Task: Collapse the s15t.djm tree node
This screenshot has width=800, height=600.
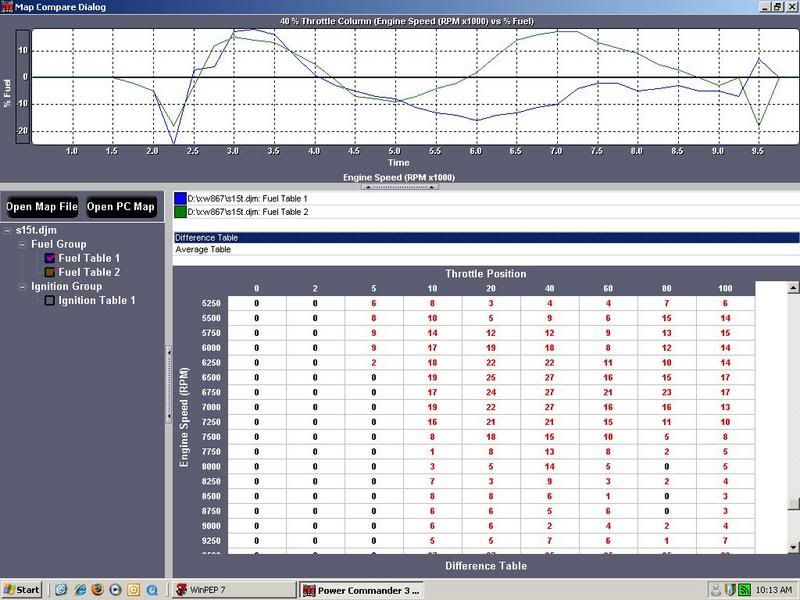Action: (7, 230)
